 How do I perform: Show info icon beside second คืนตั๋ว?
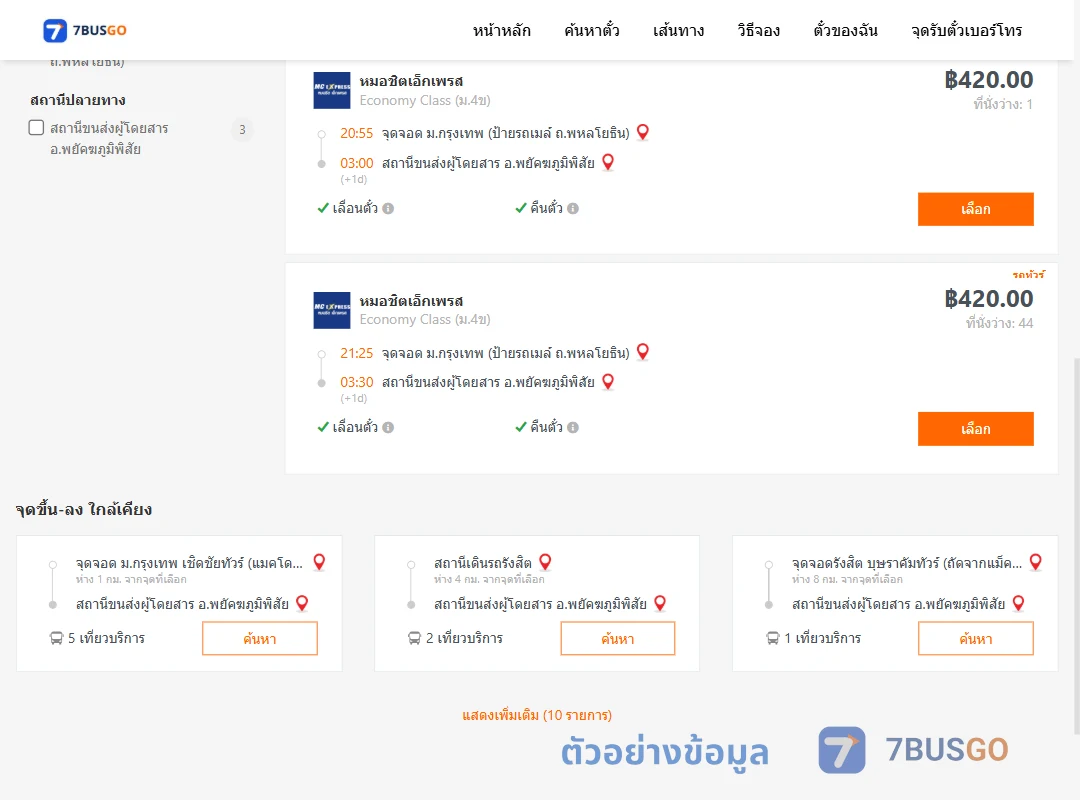tap(573, 427)
